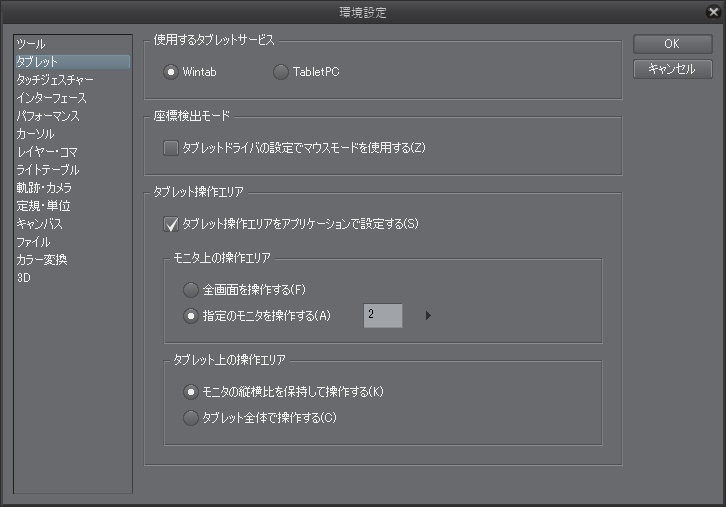The height and width of the screenshot is (507, 726).
Task: Enable マウスモードを使用する checkbox
Action: tap(171, 148)
